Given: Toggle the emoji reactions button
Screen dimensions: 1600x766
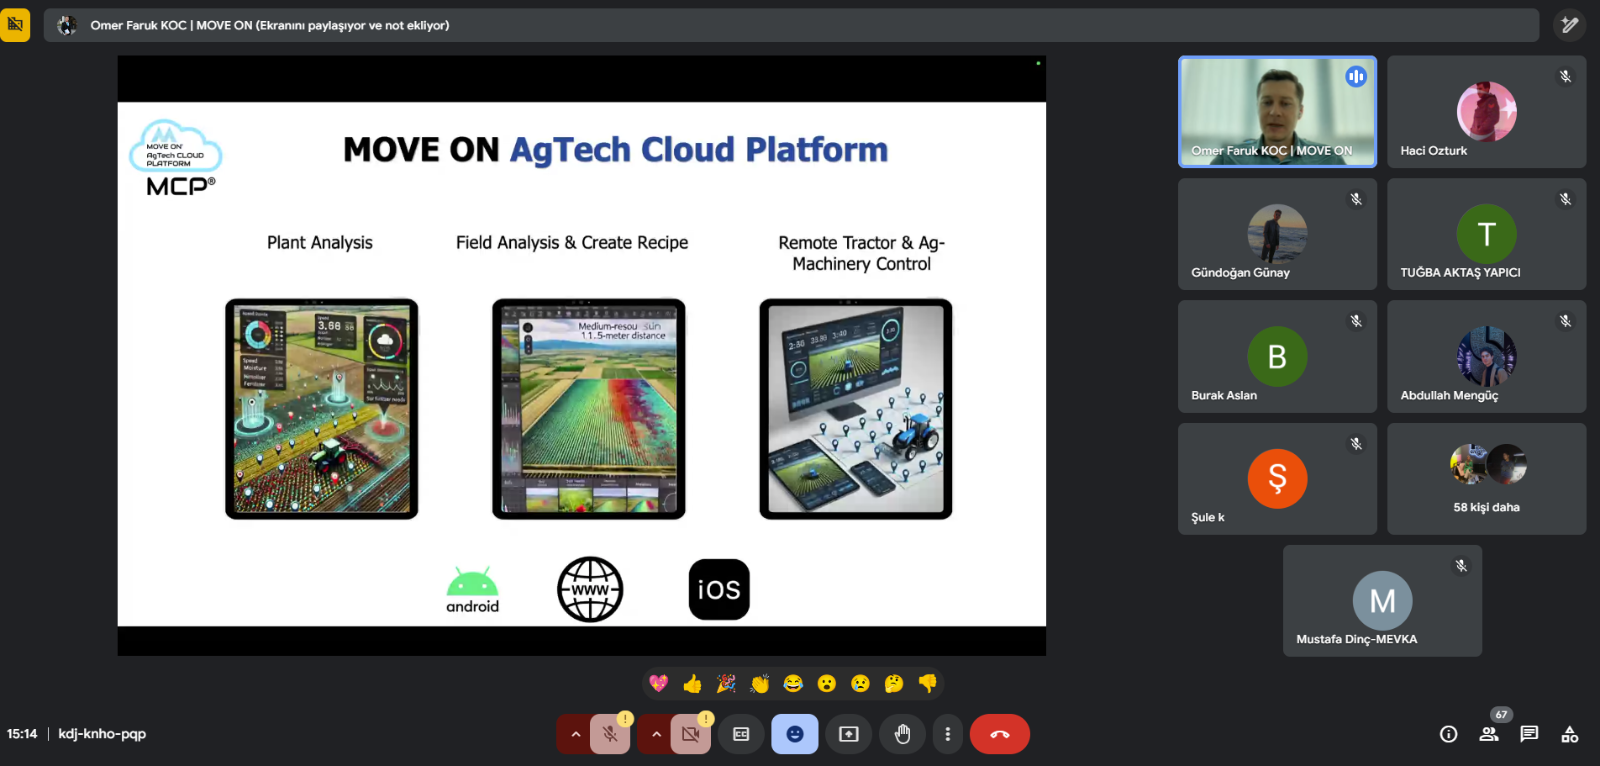Looking at the screenshot, I should (x=795, y=734).
